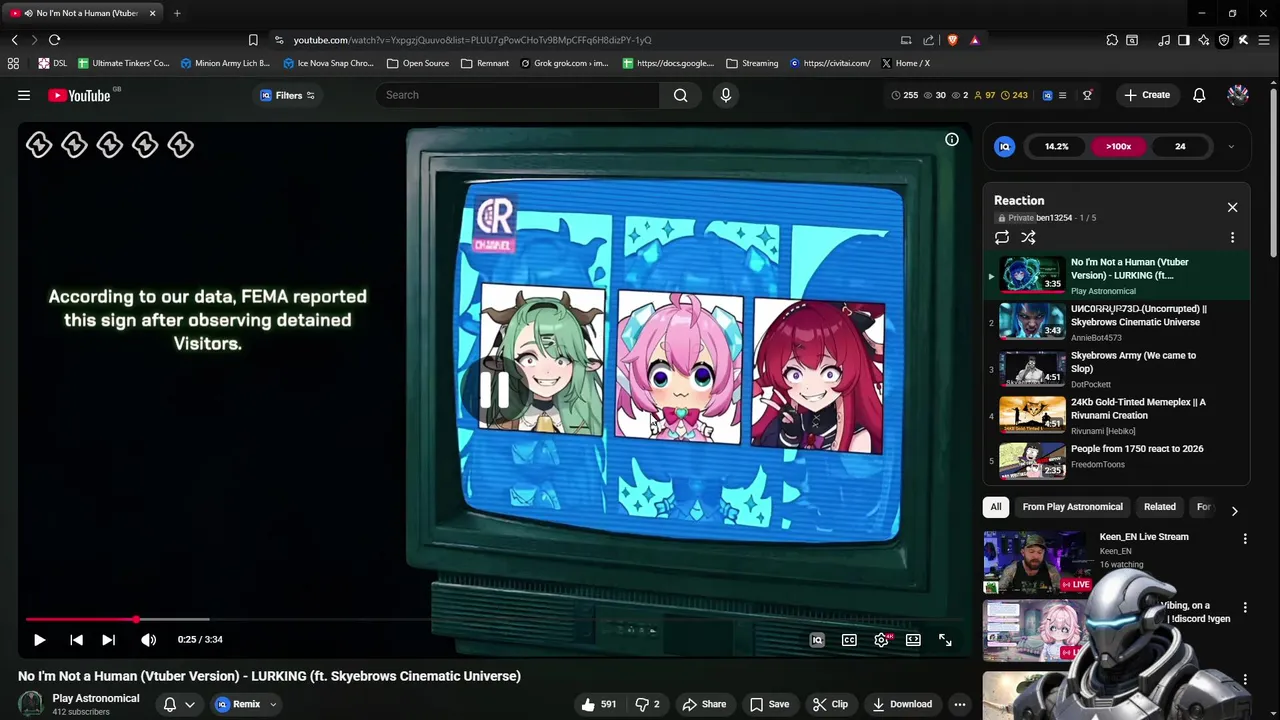Image resolution: width=1280 pixels, height=720 pixels.
Task: Click the 14.2% vidIQ stat pill
Action: (x=1056, y=147)
